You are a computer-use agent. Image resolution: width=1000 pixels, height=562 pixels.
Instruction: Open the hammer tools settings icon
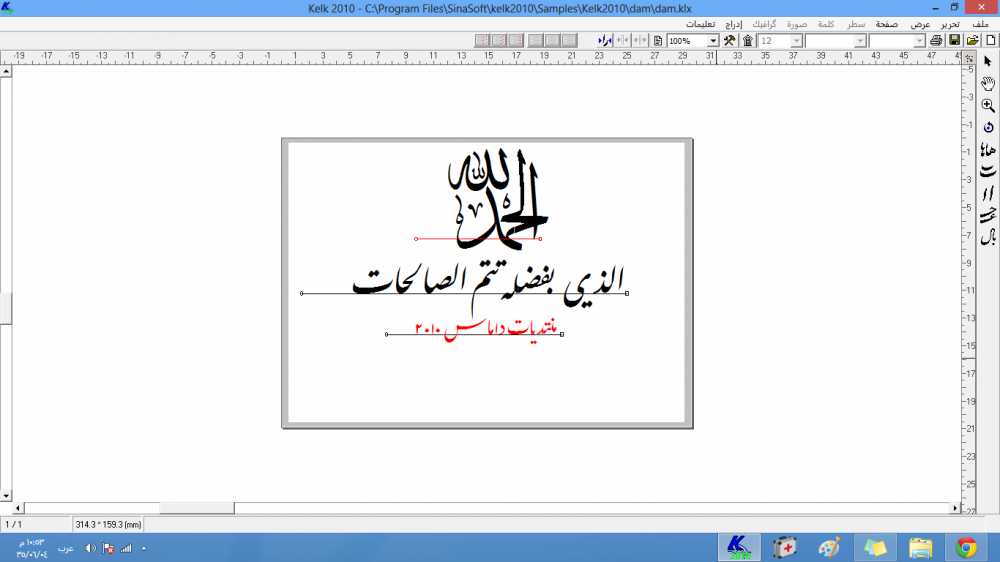point(729,40)
